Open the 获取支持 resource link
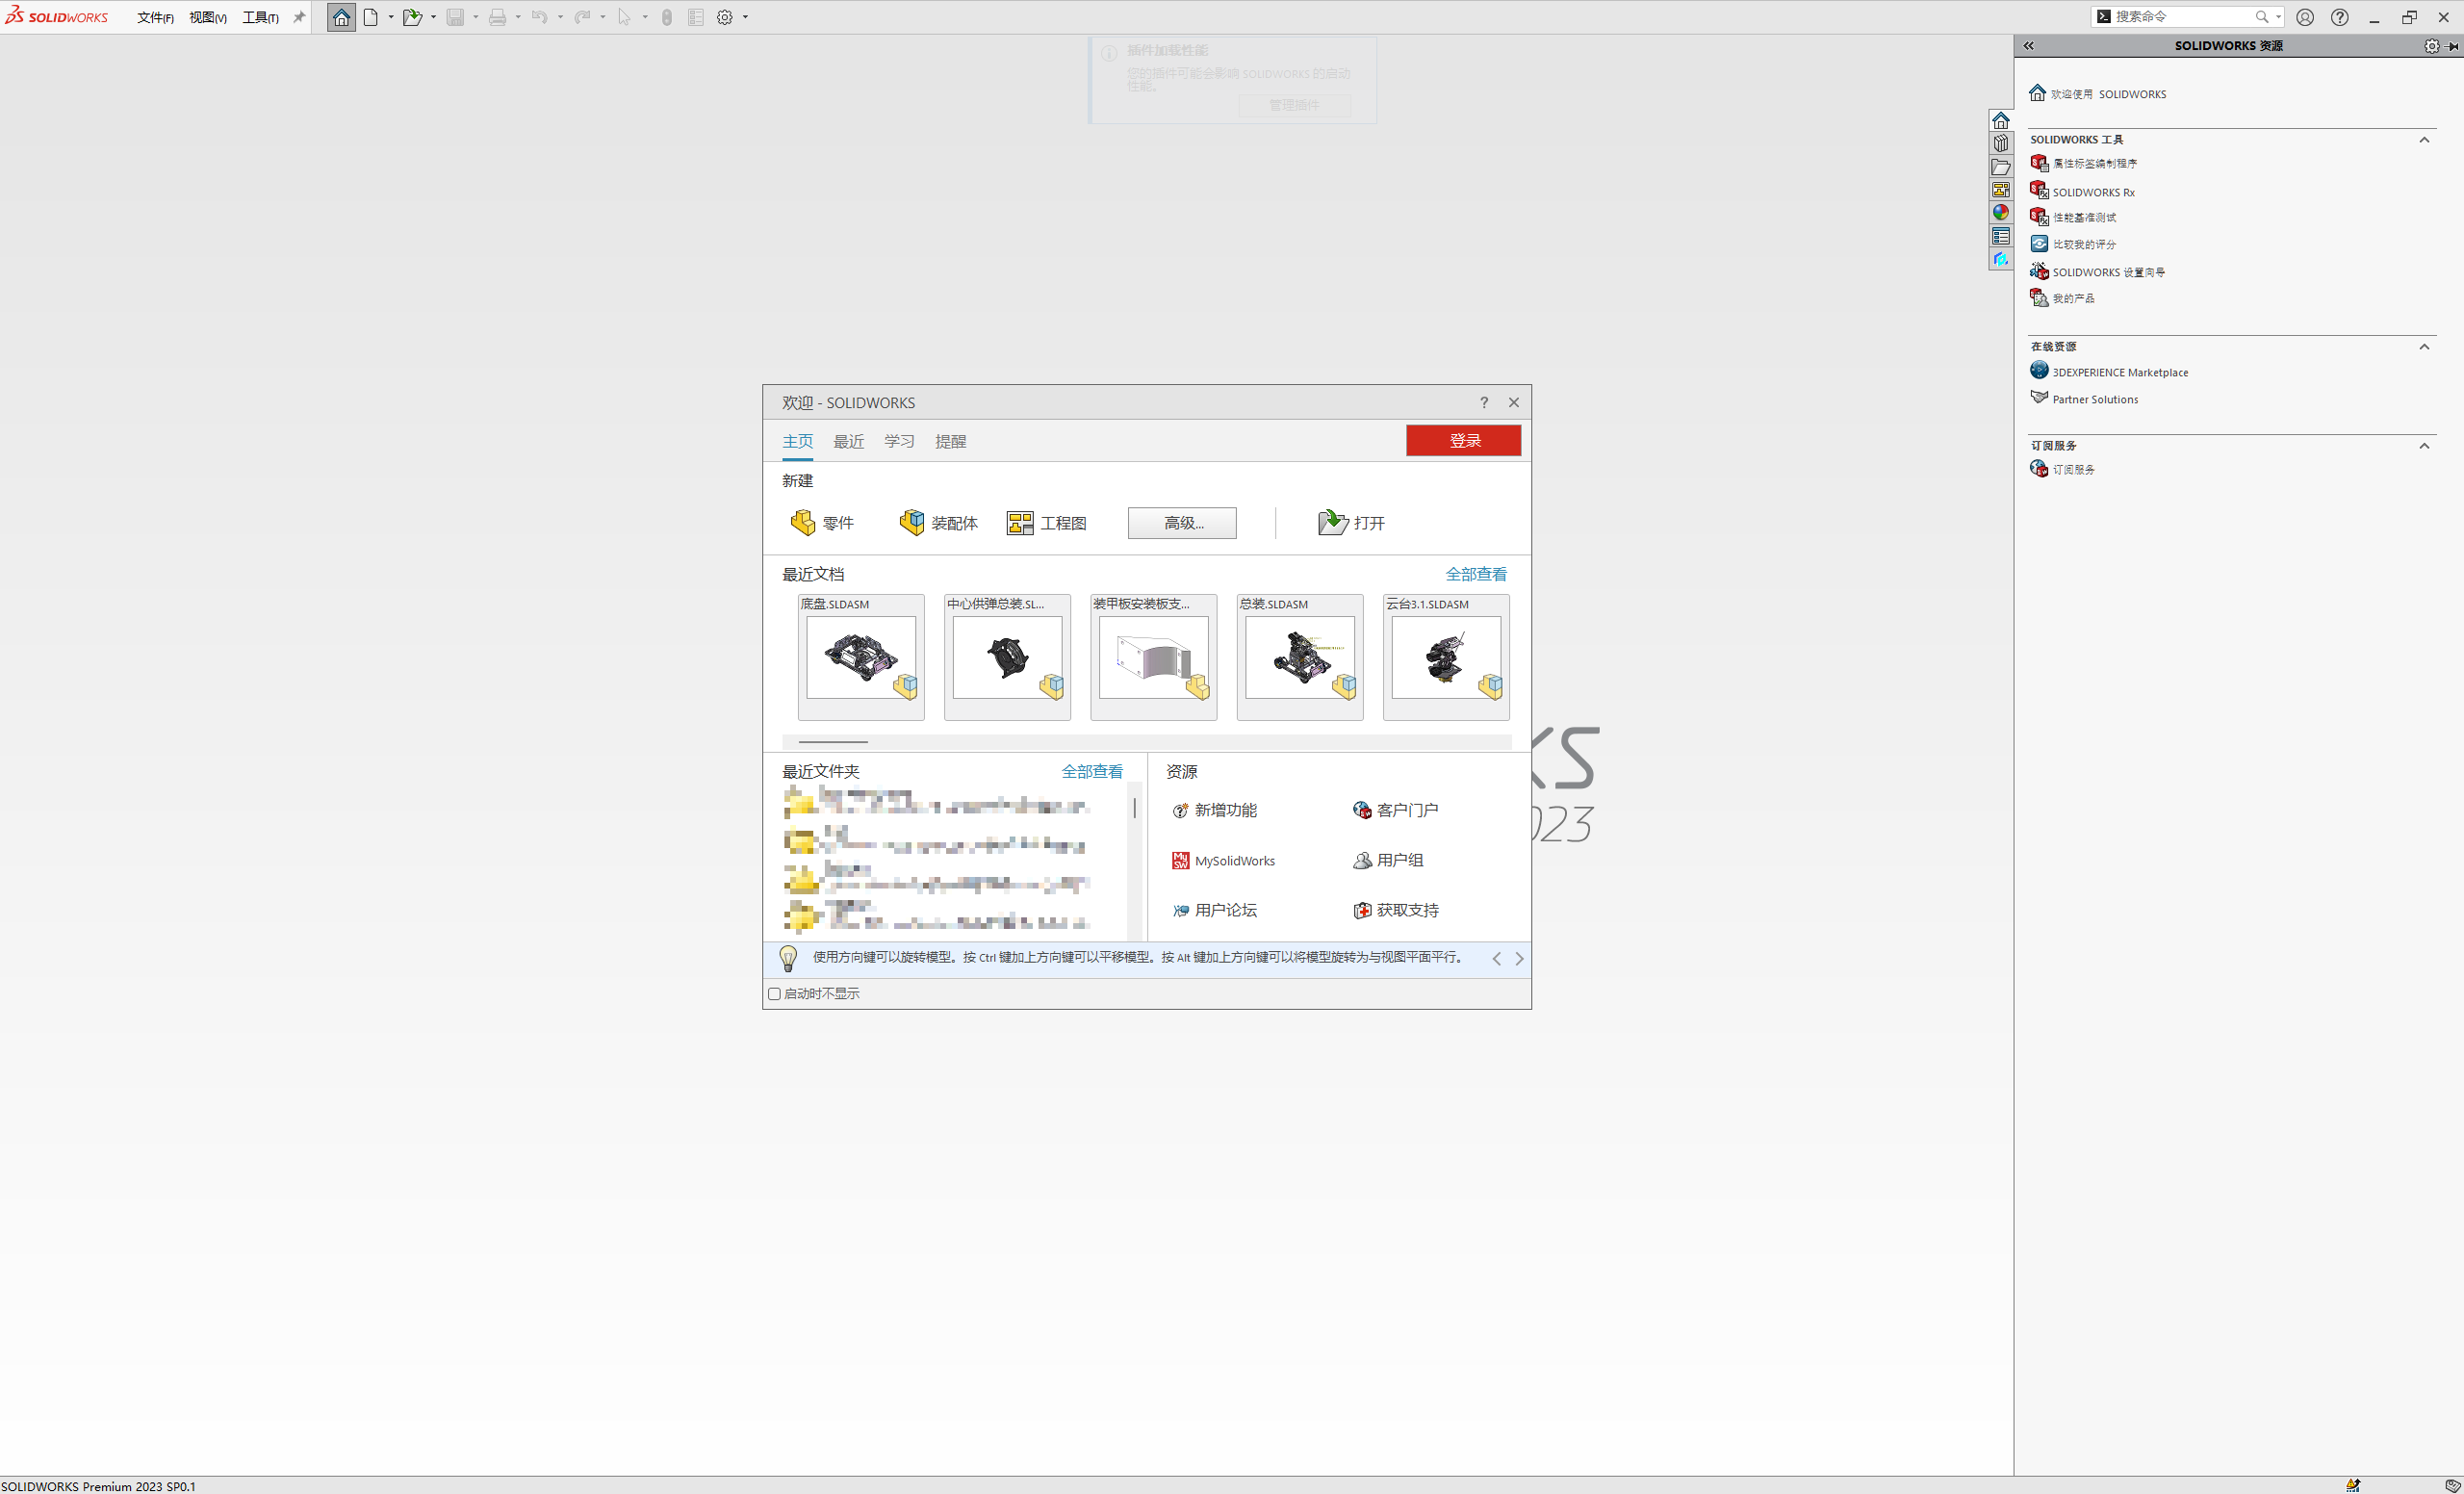This screenshot has width=2464, height=1494. click(1396, 910)
